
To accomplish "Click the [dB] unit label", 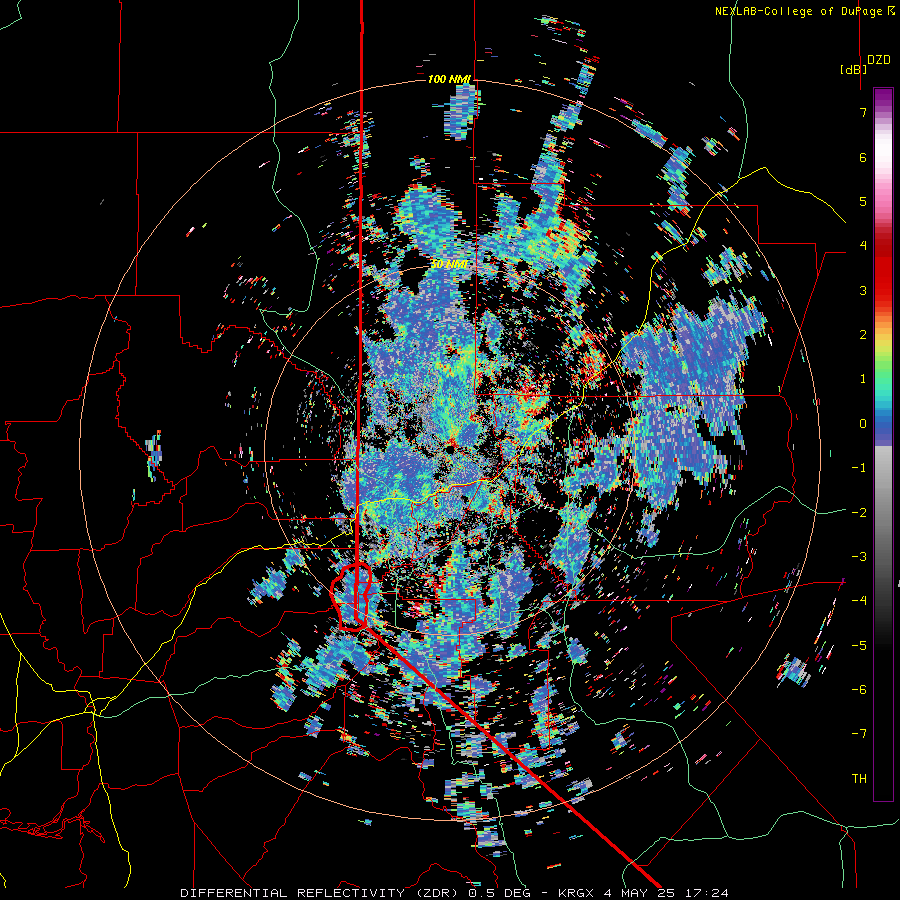I will click(853, 69).
